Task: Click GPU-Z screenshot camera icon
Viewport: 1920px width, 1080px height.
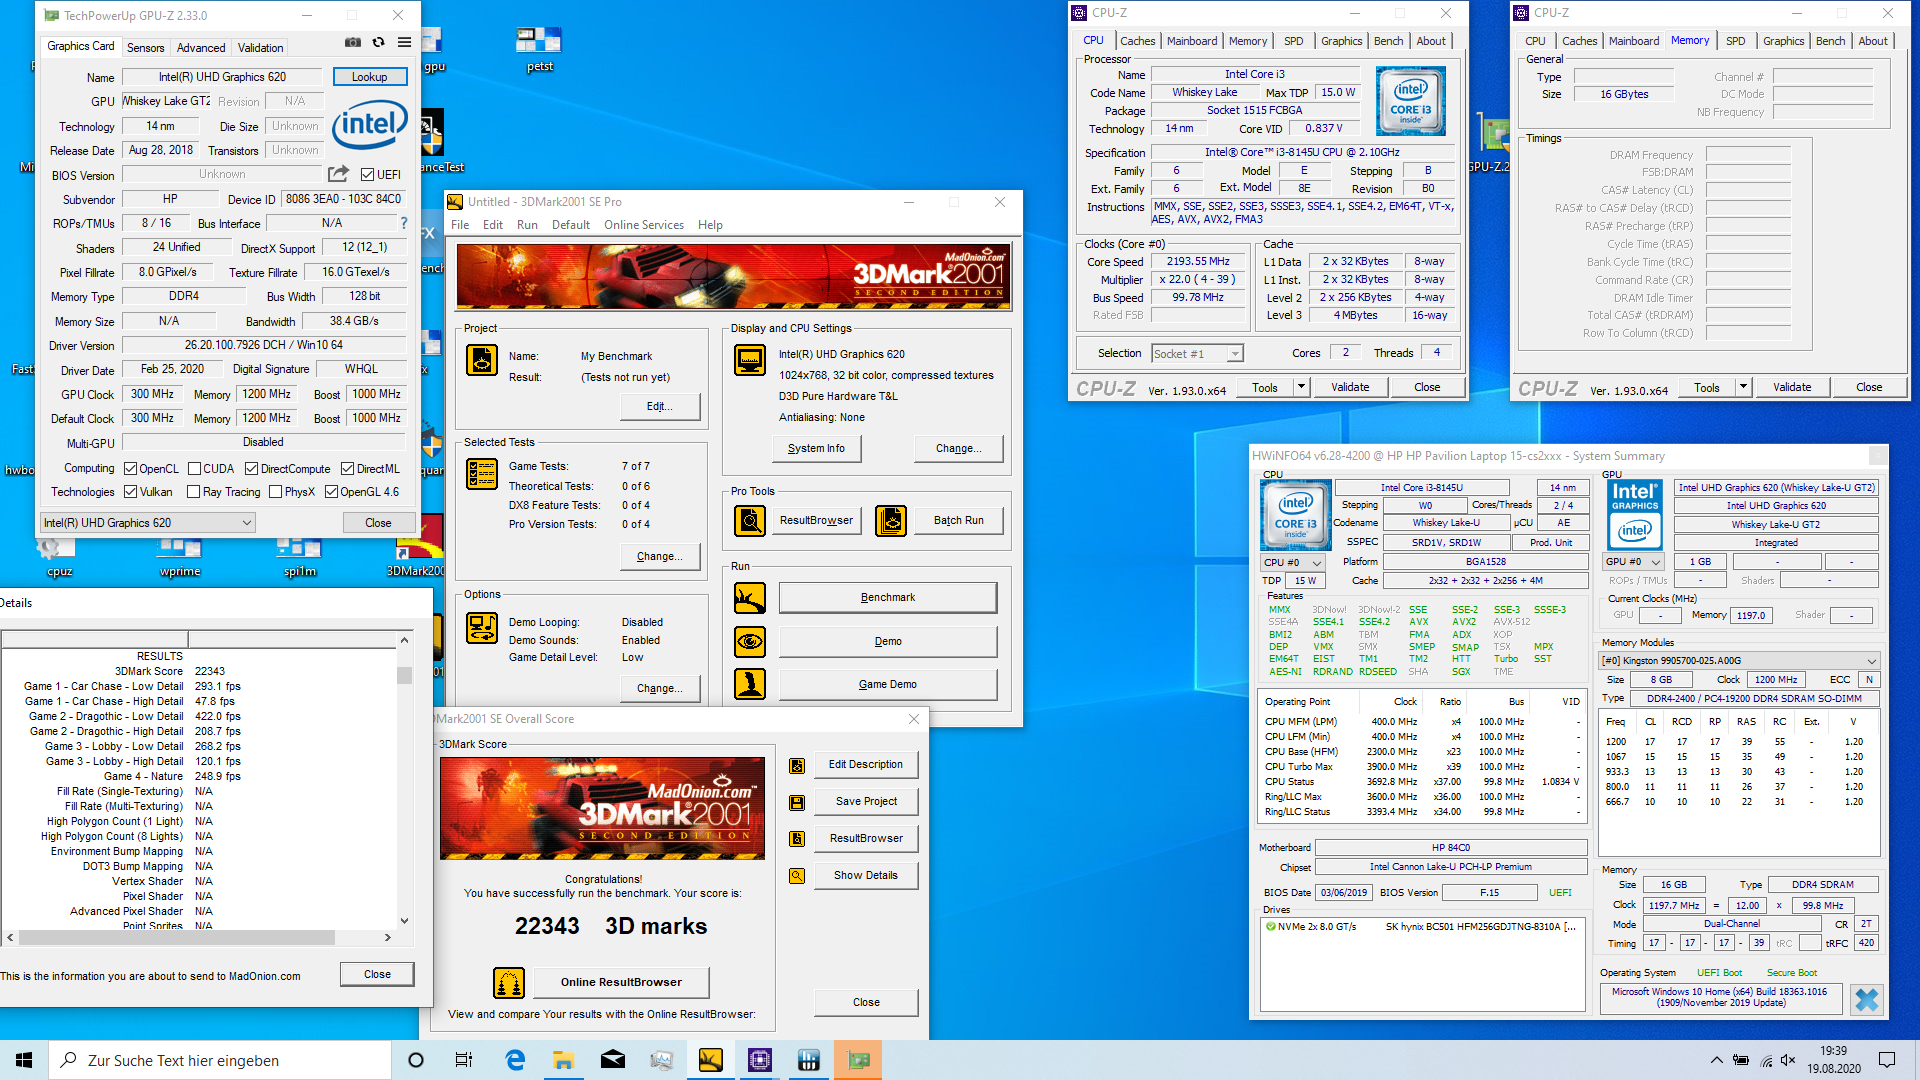Action: point(353,43)
